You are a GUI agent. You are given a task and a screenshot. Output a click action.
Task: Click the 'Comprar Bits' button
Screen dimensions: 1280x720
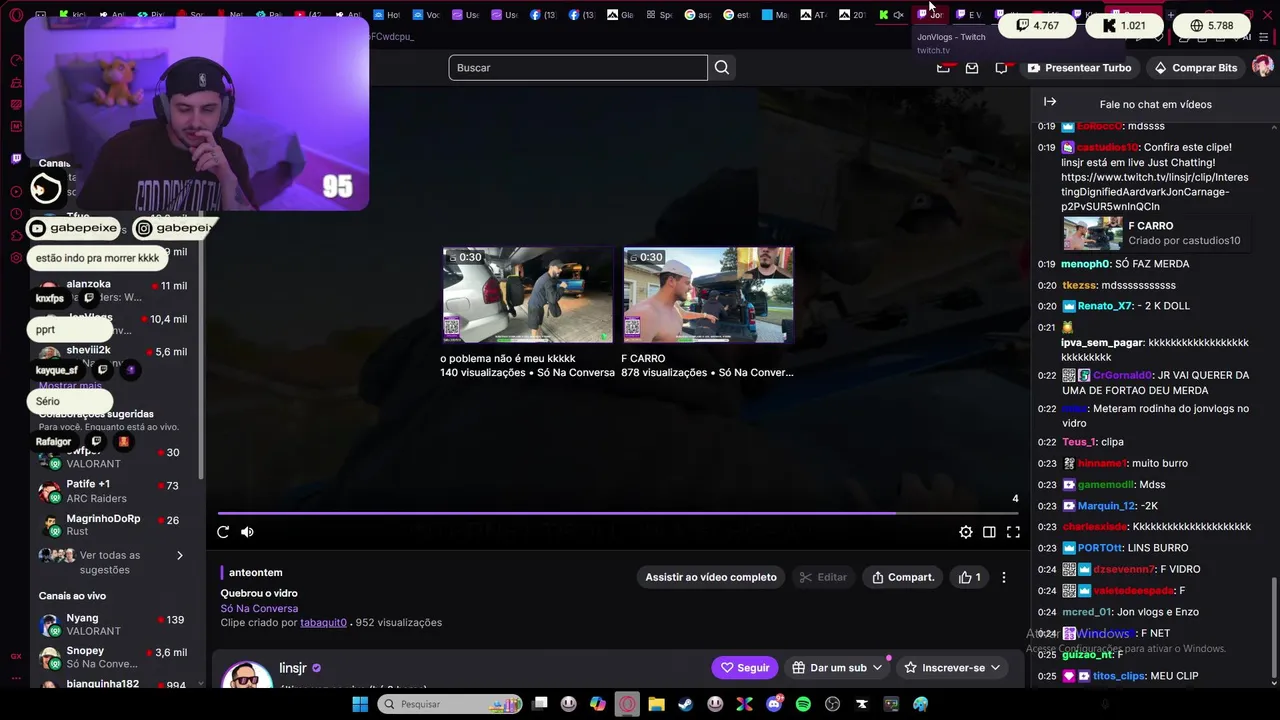pyautogui.click(x=1196, y=68)
